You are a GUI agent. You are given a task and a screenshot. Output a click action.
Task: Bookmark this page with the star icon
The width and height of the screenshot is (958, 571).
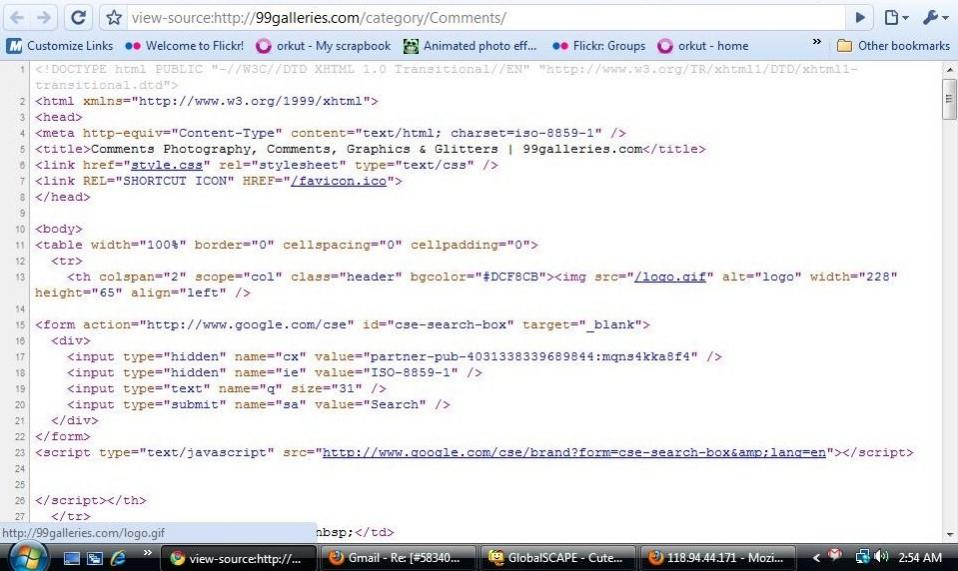pyautogui.click(x=114, y=18)
